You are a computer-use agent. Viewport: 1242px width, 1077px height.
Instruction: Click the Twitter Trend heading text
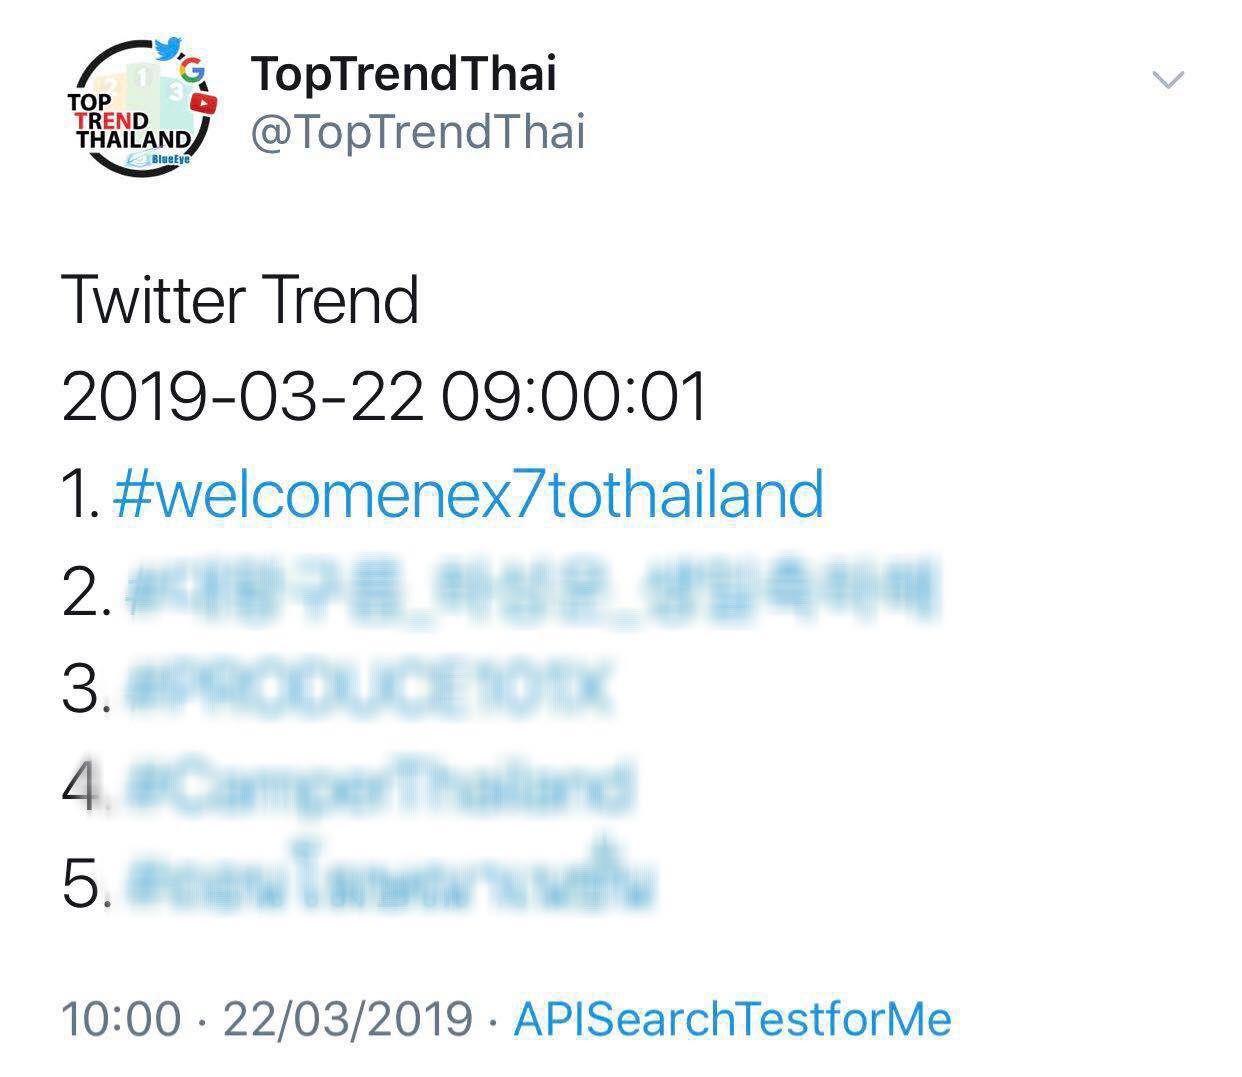tap(240, 300)
